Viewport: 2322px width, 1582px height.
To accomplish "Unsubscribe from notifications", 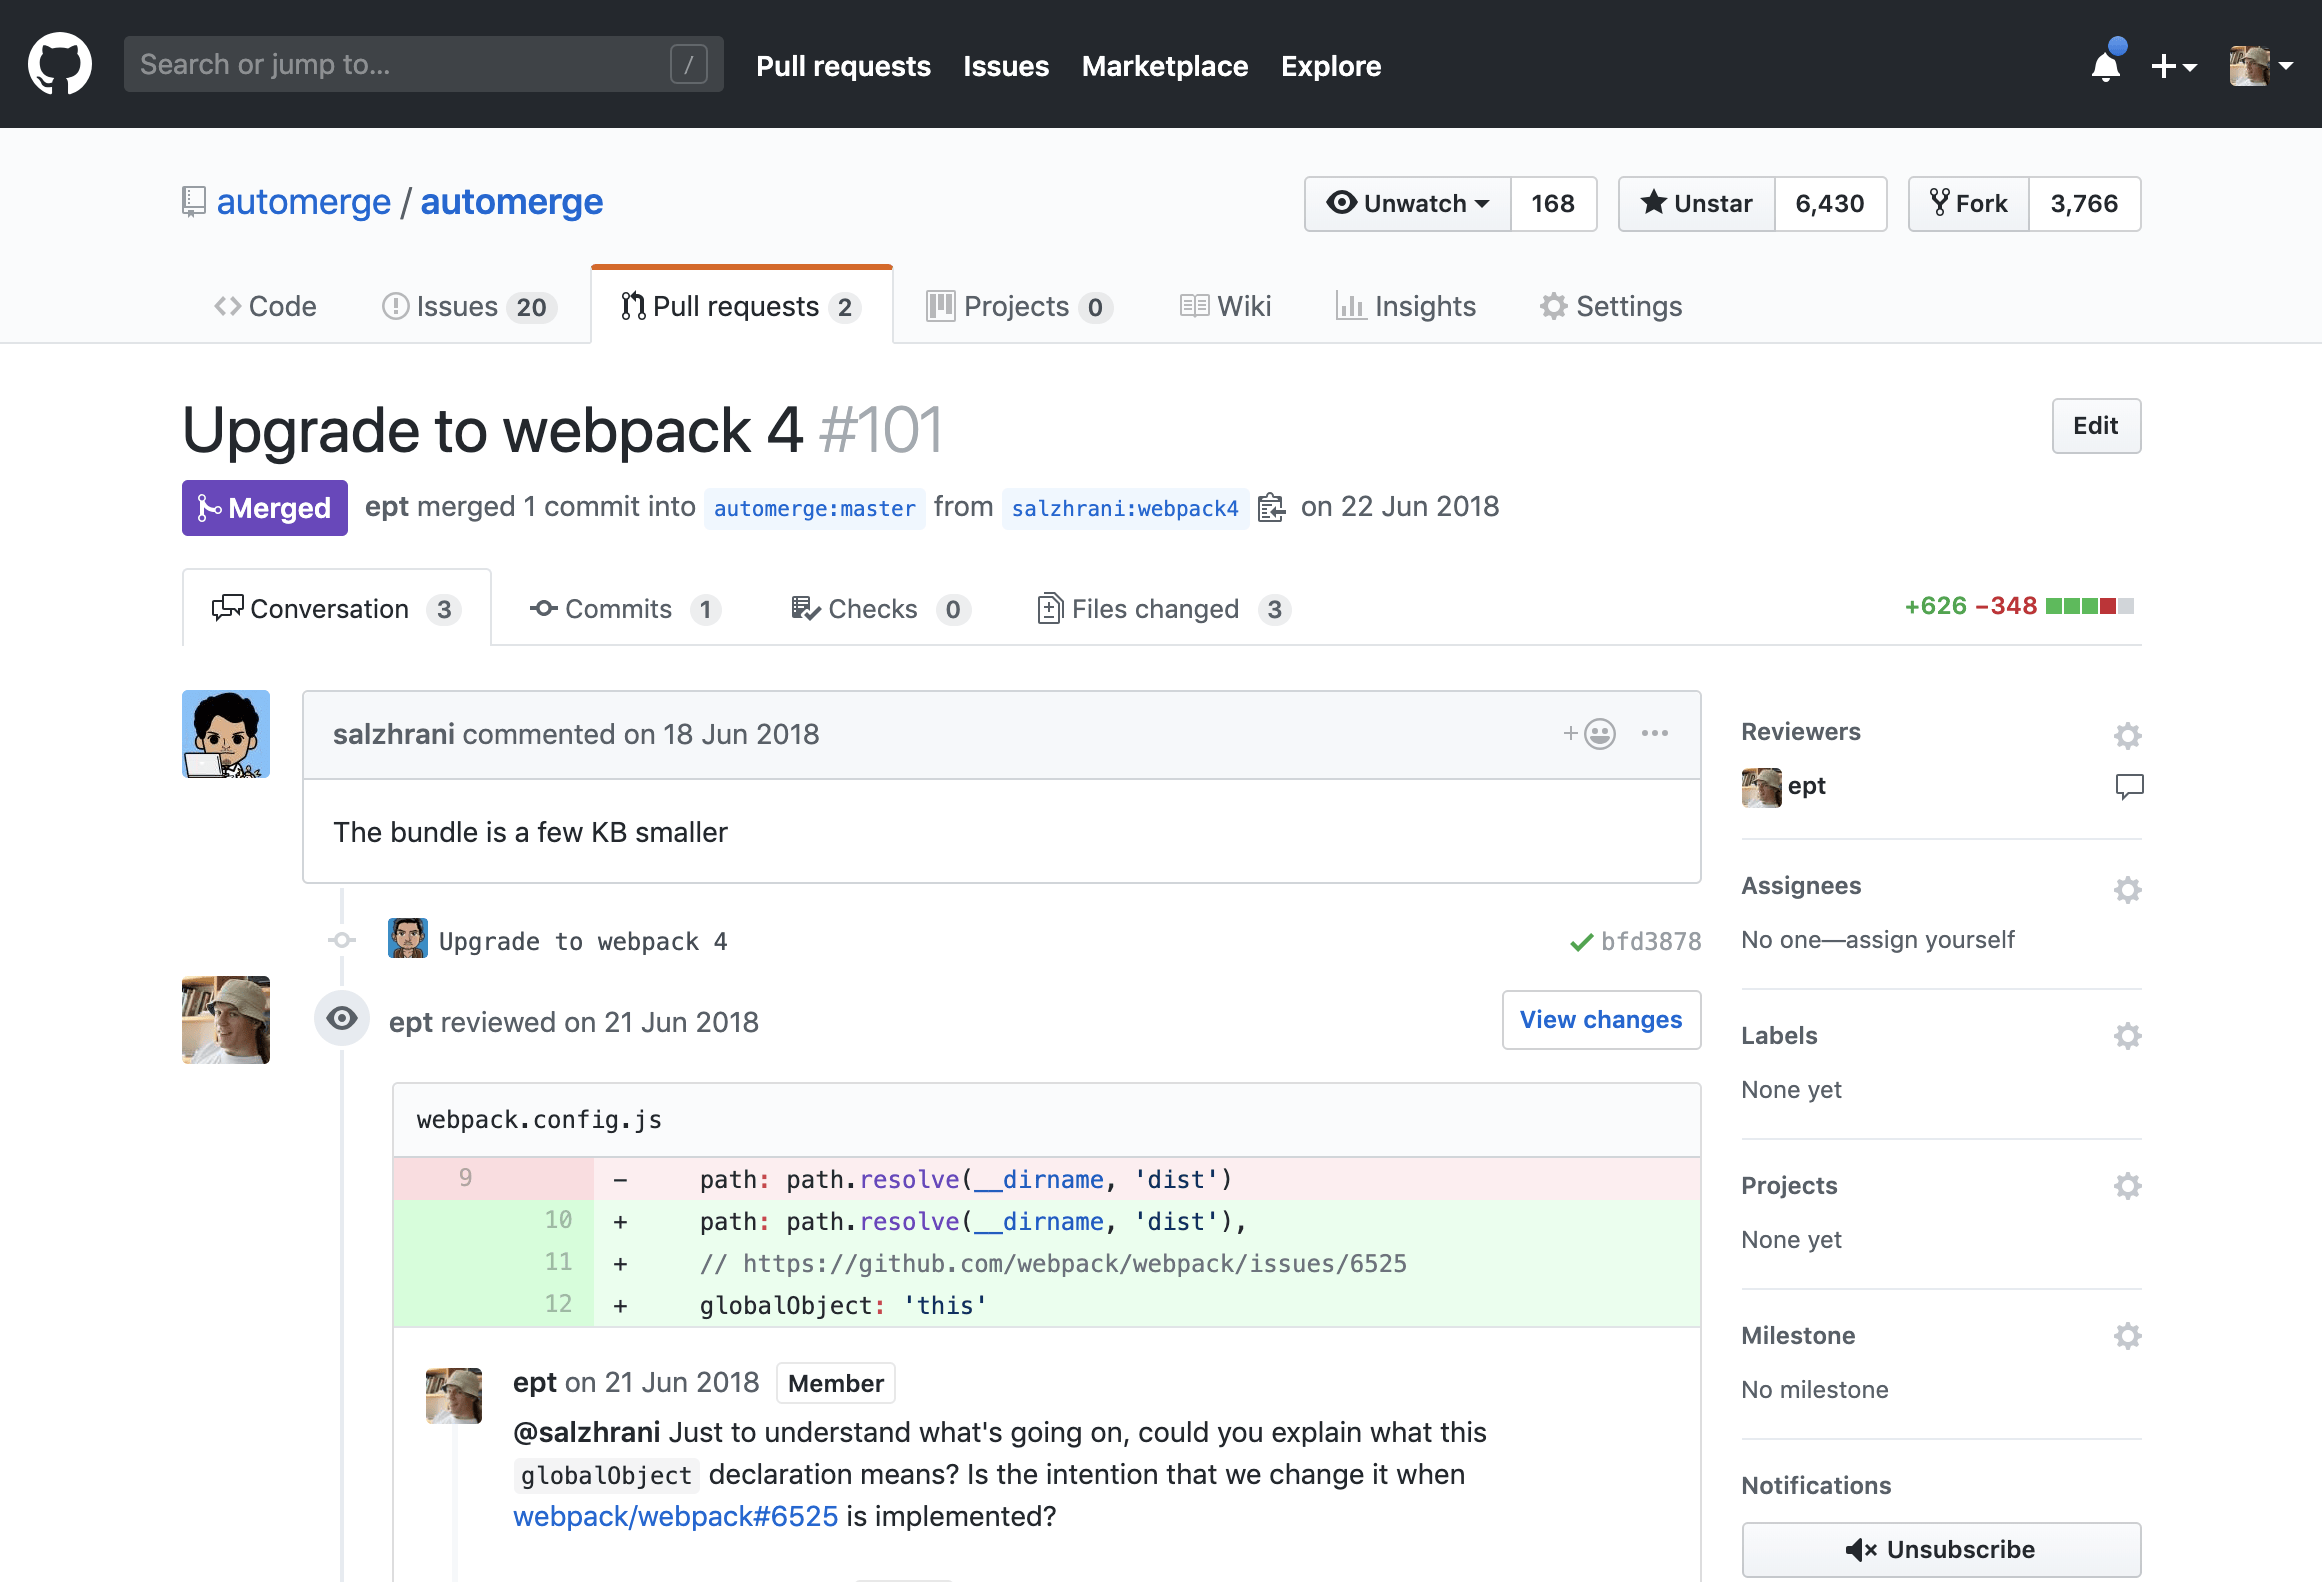I will point(1940,1549).
